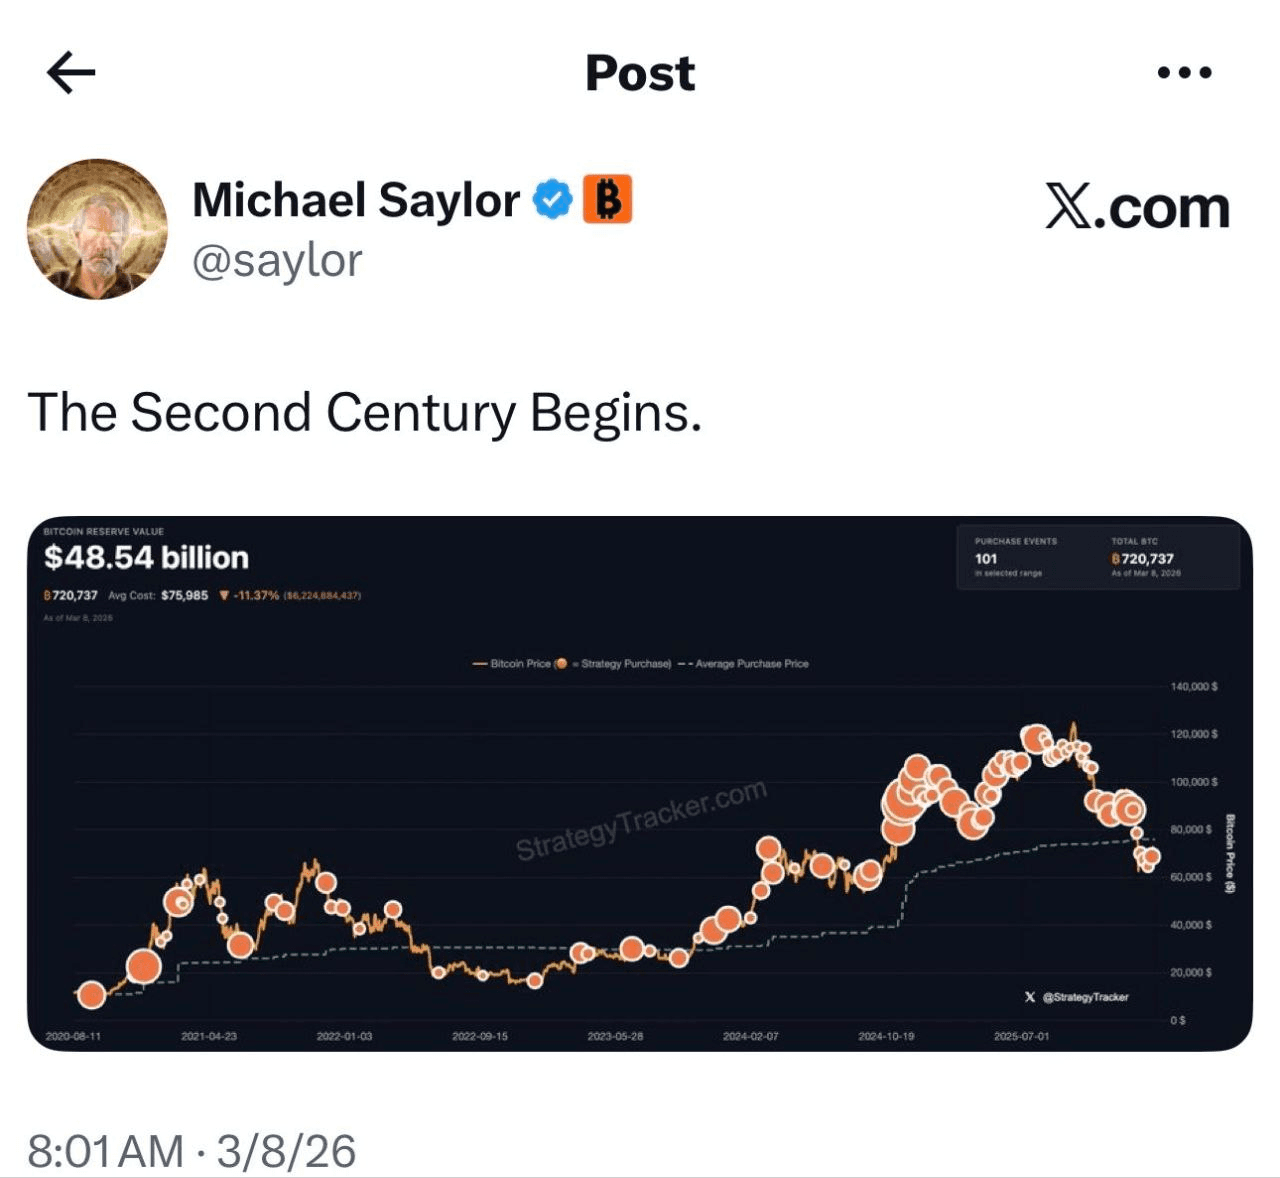Screen dimensions: 1280x1178
Task: Click the red down-triangle beside -11.37%
Action: coord(224,595)
